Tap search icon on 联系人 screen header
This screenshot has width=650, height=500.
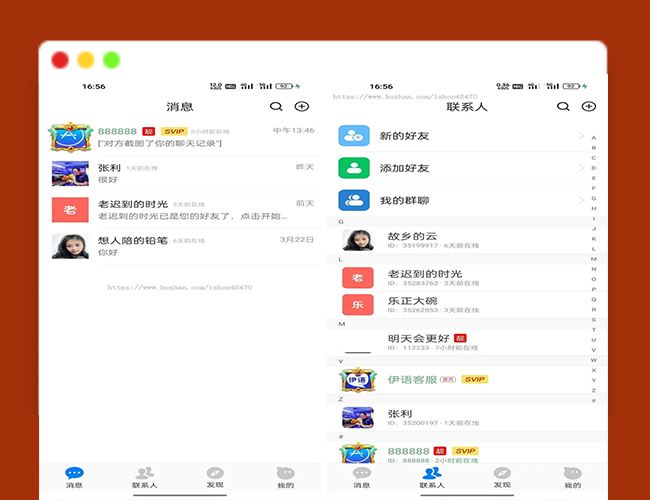[x=563, y=106]
